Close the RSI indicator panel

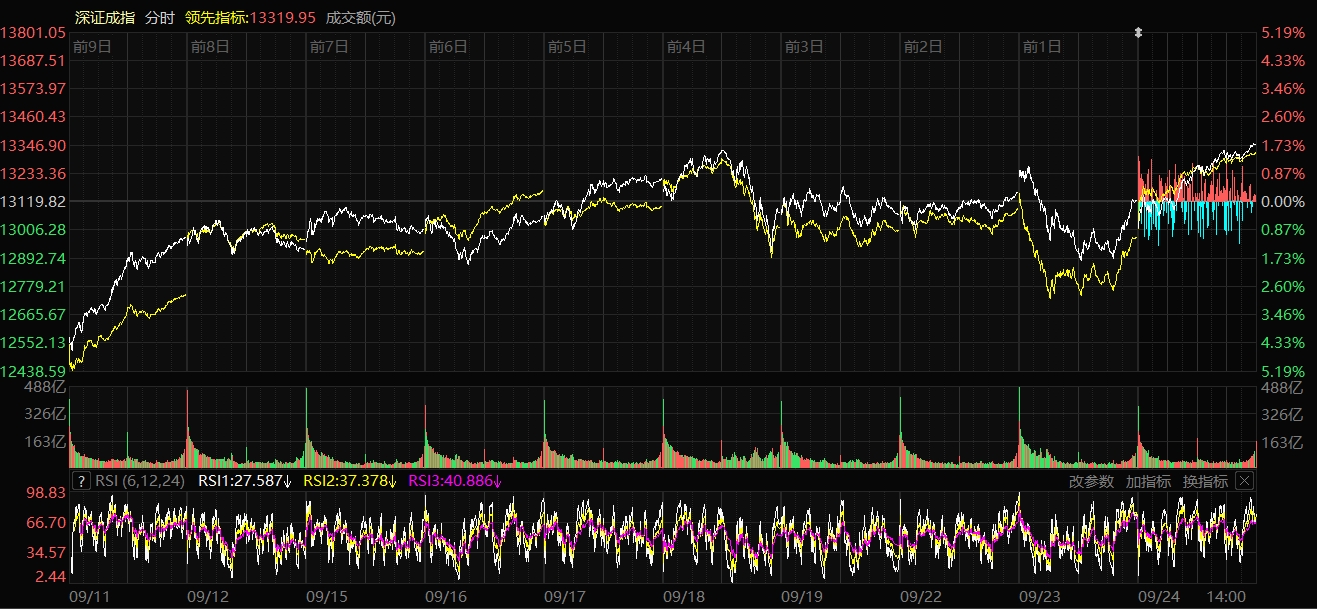(x=1243, y=481)
